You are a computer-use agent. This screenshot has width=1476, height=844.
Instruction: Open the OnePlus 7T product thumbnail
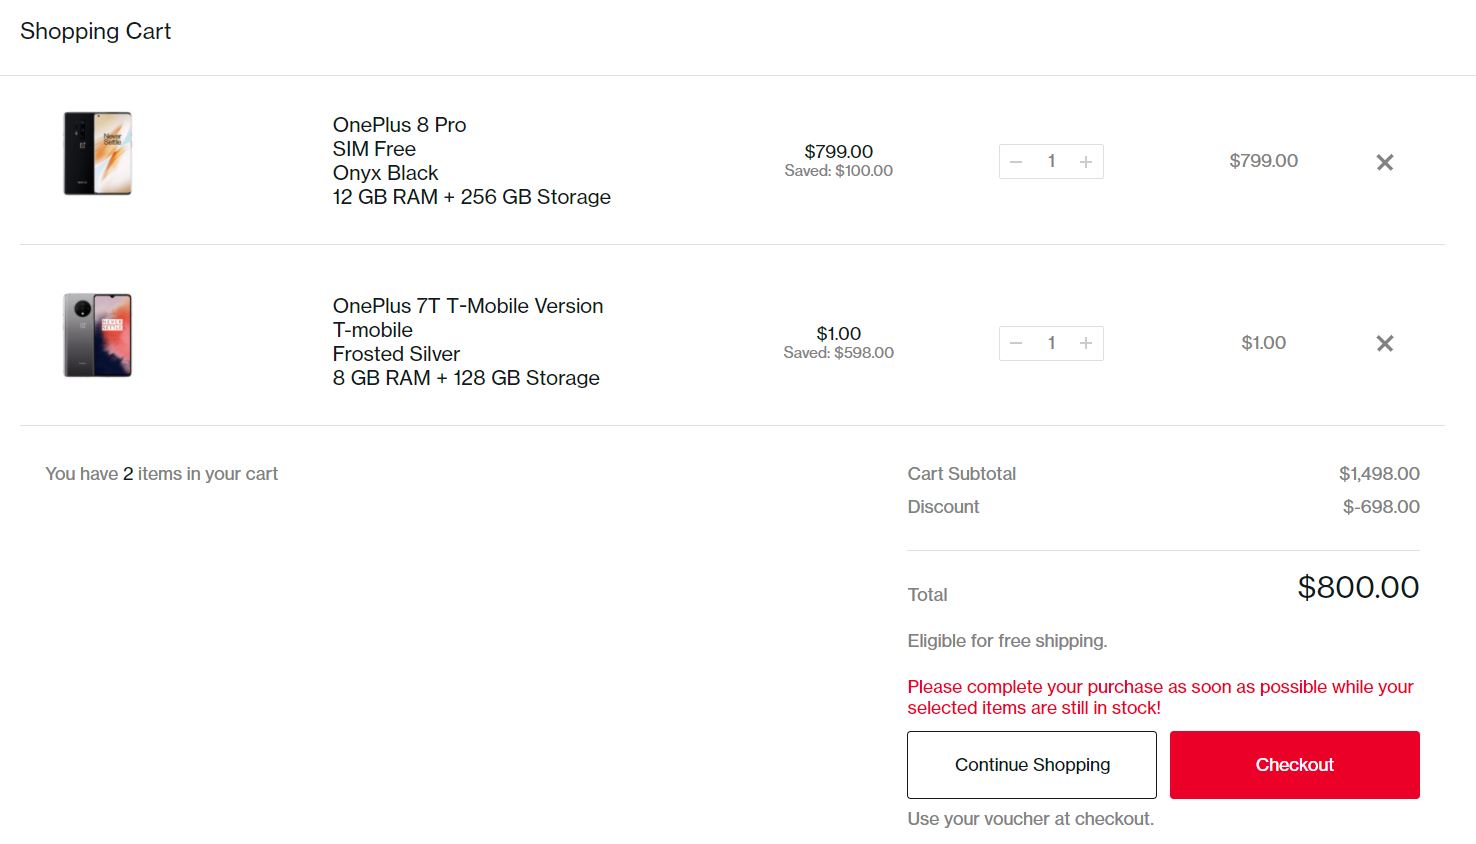(98, 335)
